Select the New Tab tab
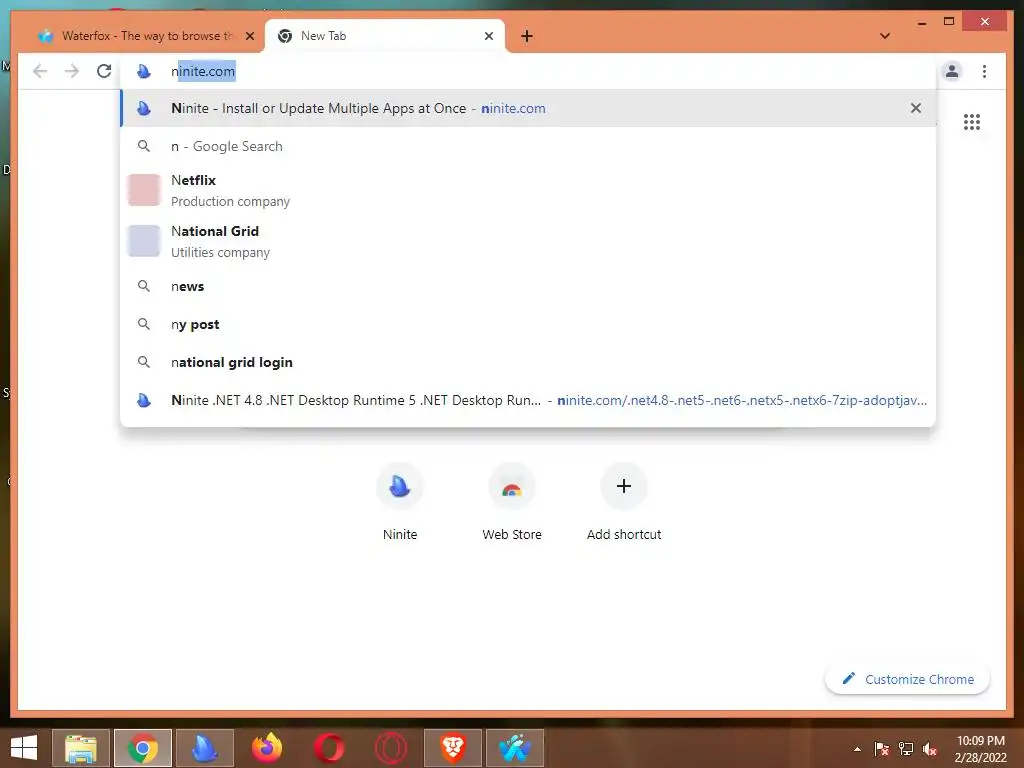1024x768 pixels. click(x=385, y=36)
